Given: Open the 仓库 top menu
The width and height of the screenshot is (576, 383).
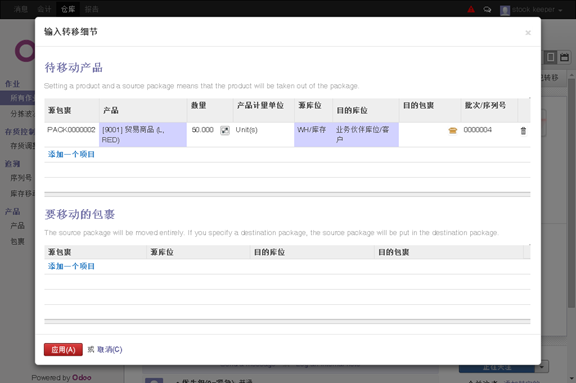Looking at the screenshot, I should [68, 9].
